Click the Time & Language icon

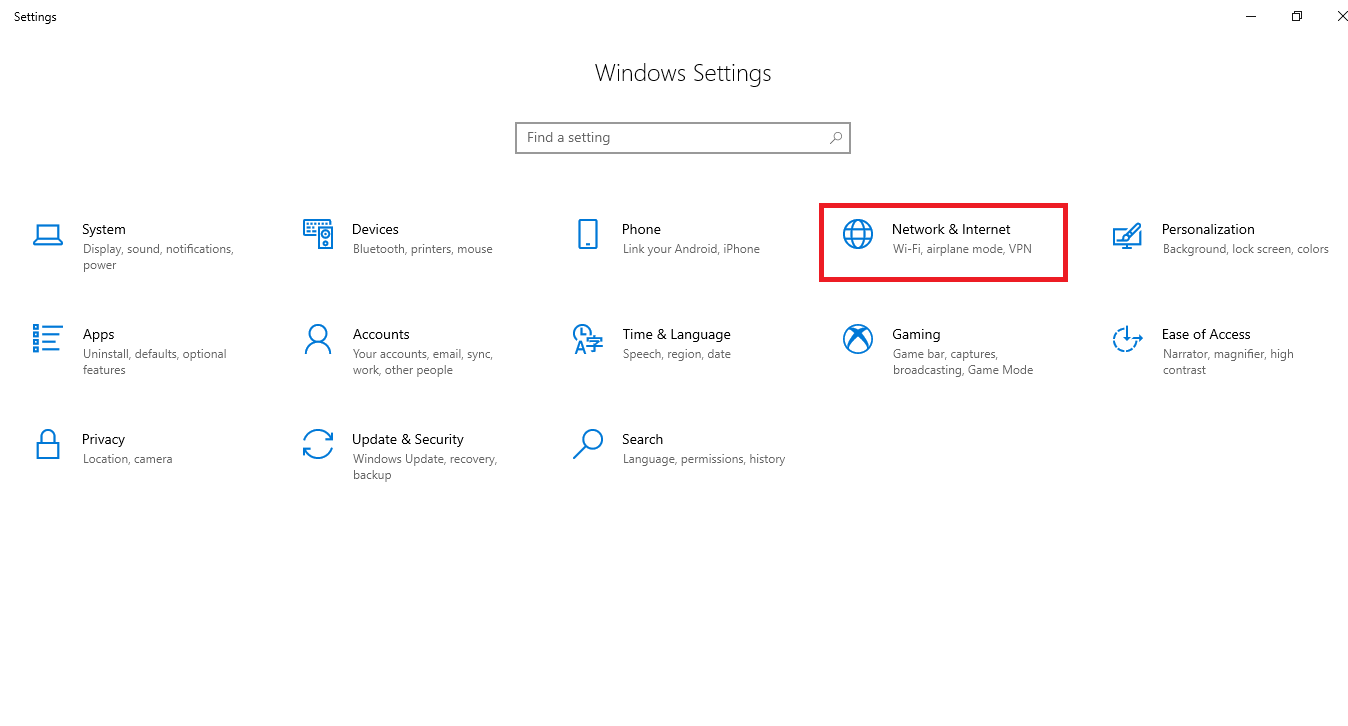pos(588,339)
